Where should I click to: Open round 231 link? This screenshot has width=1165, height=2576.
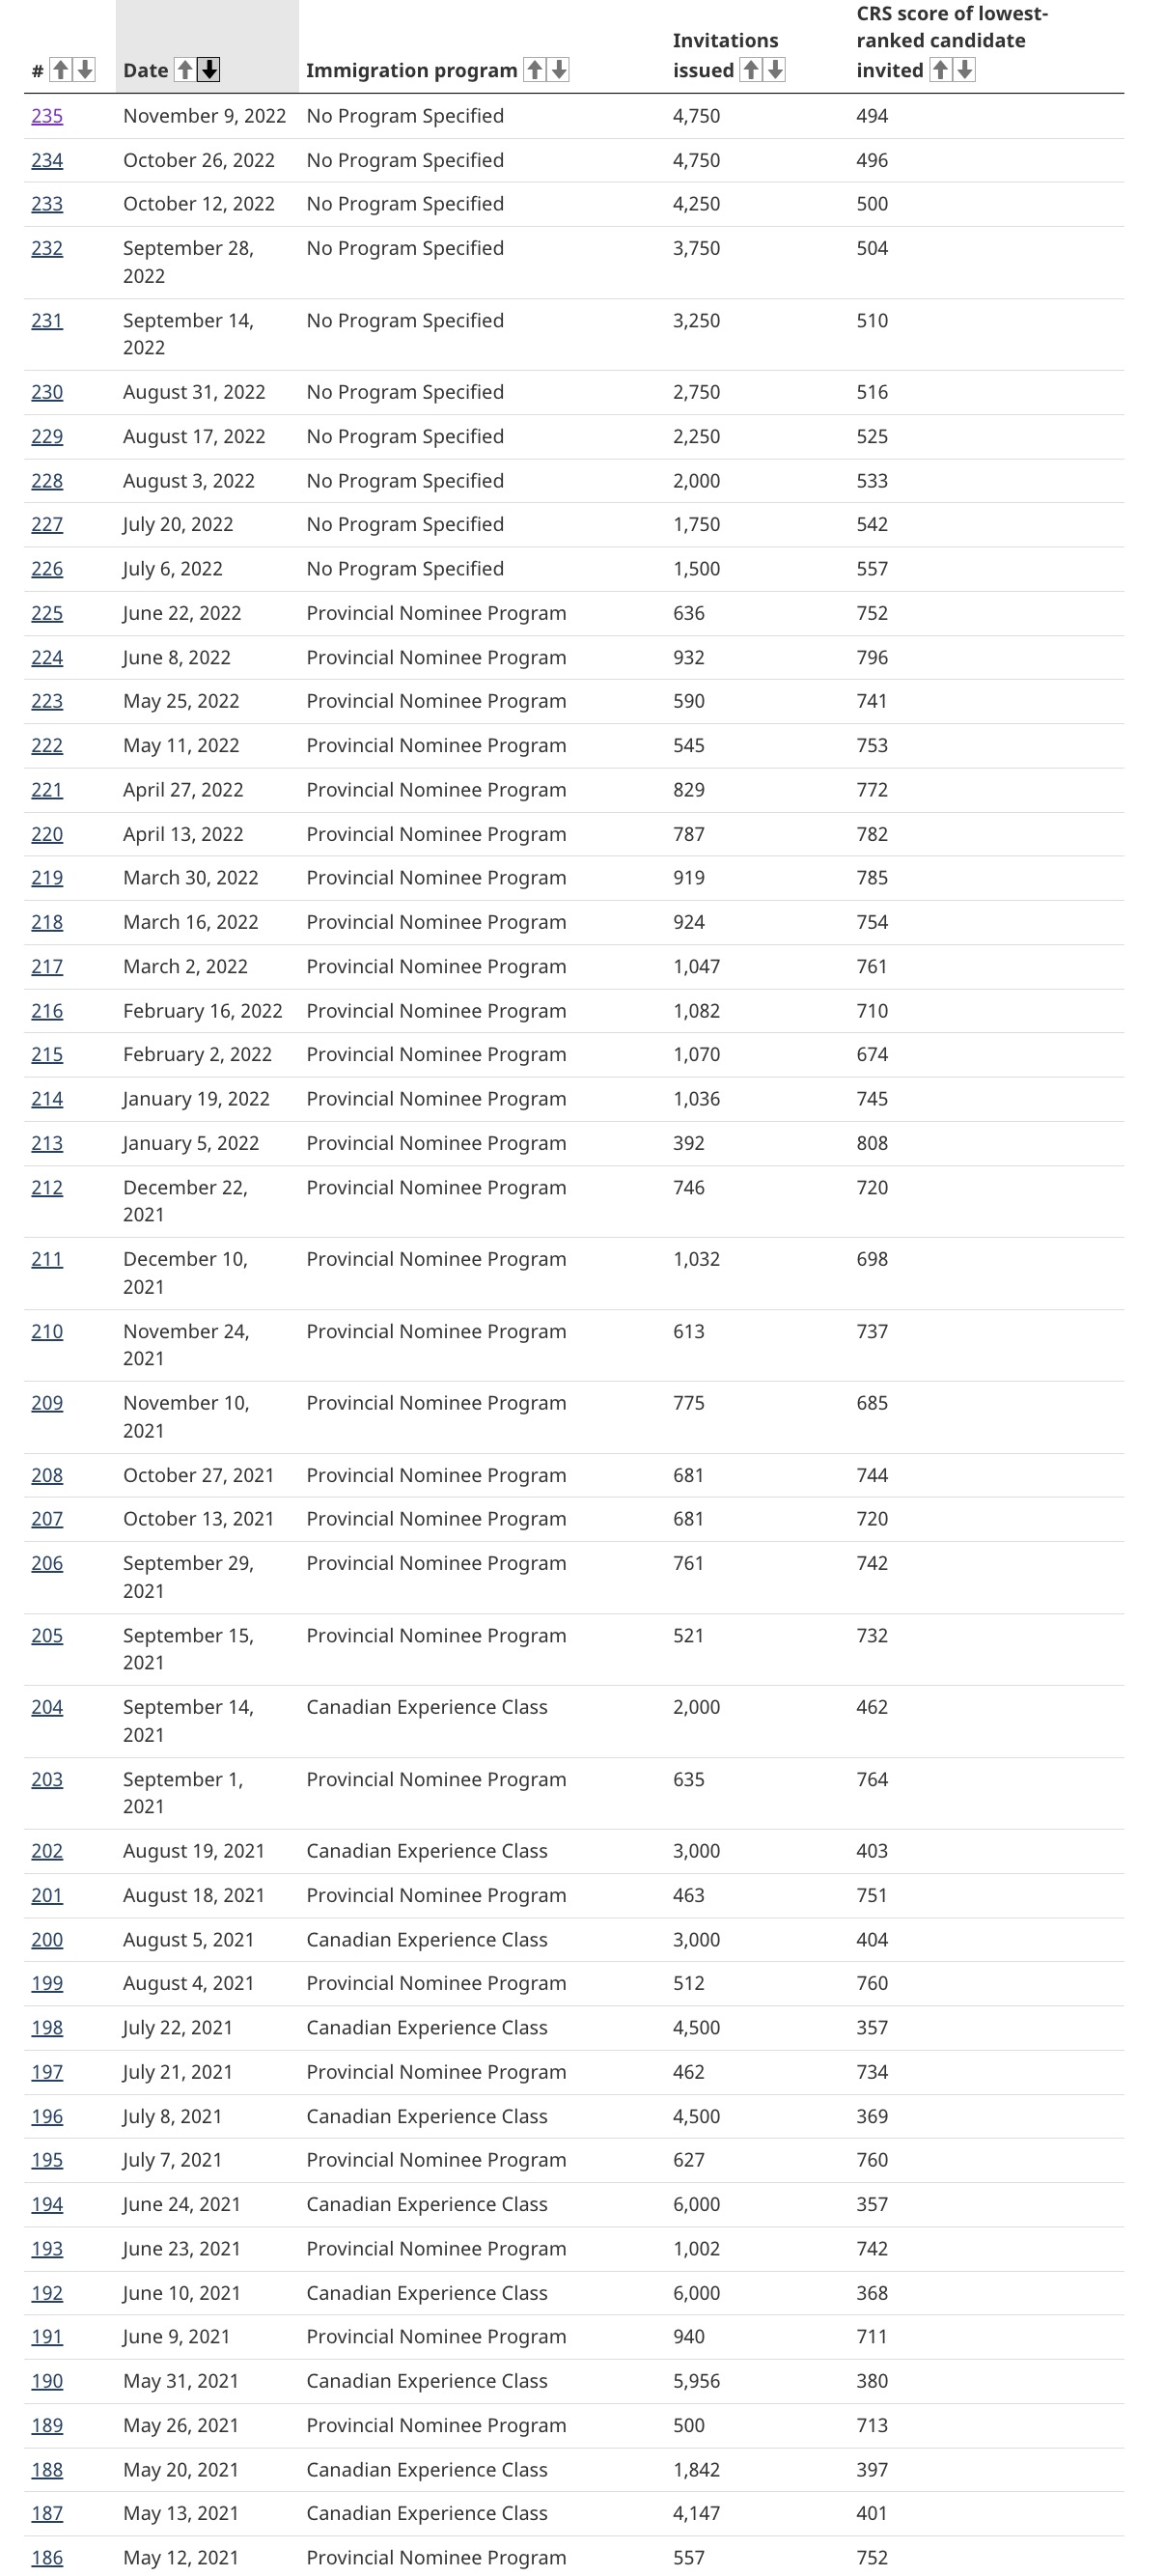coord(47,321)
